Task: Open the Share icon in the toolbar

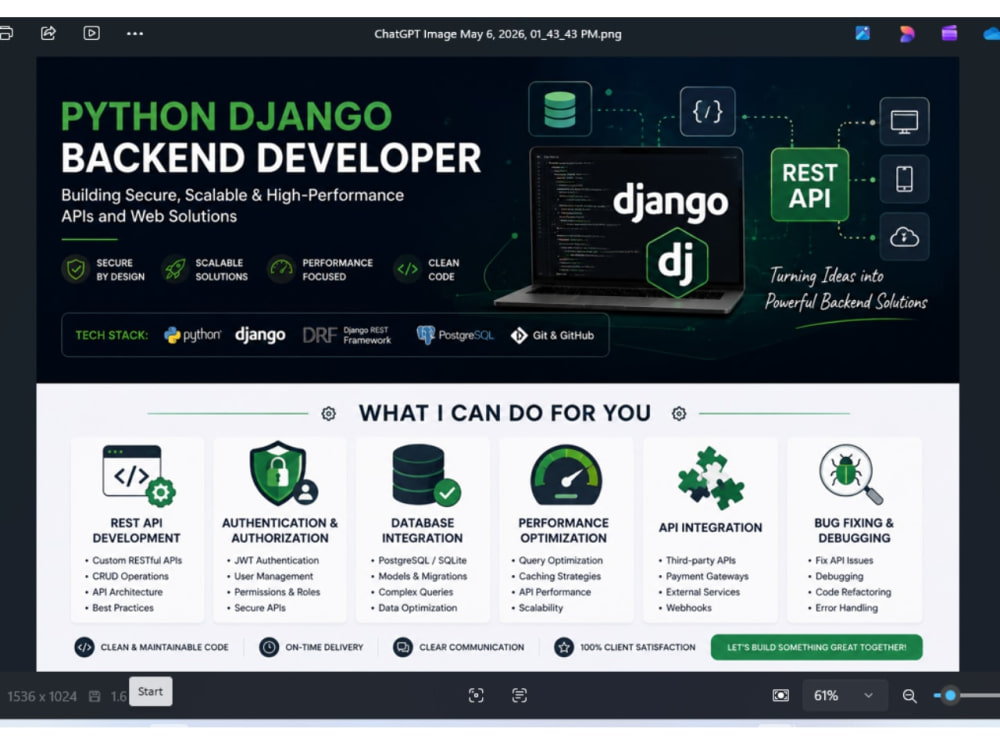Action: coord(48,33)
